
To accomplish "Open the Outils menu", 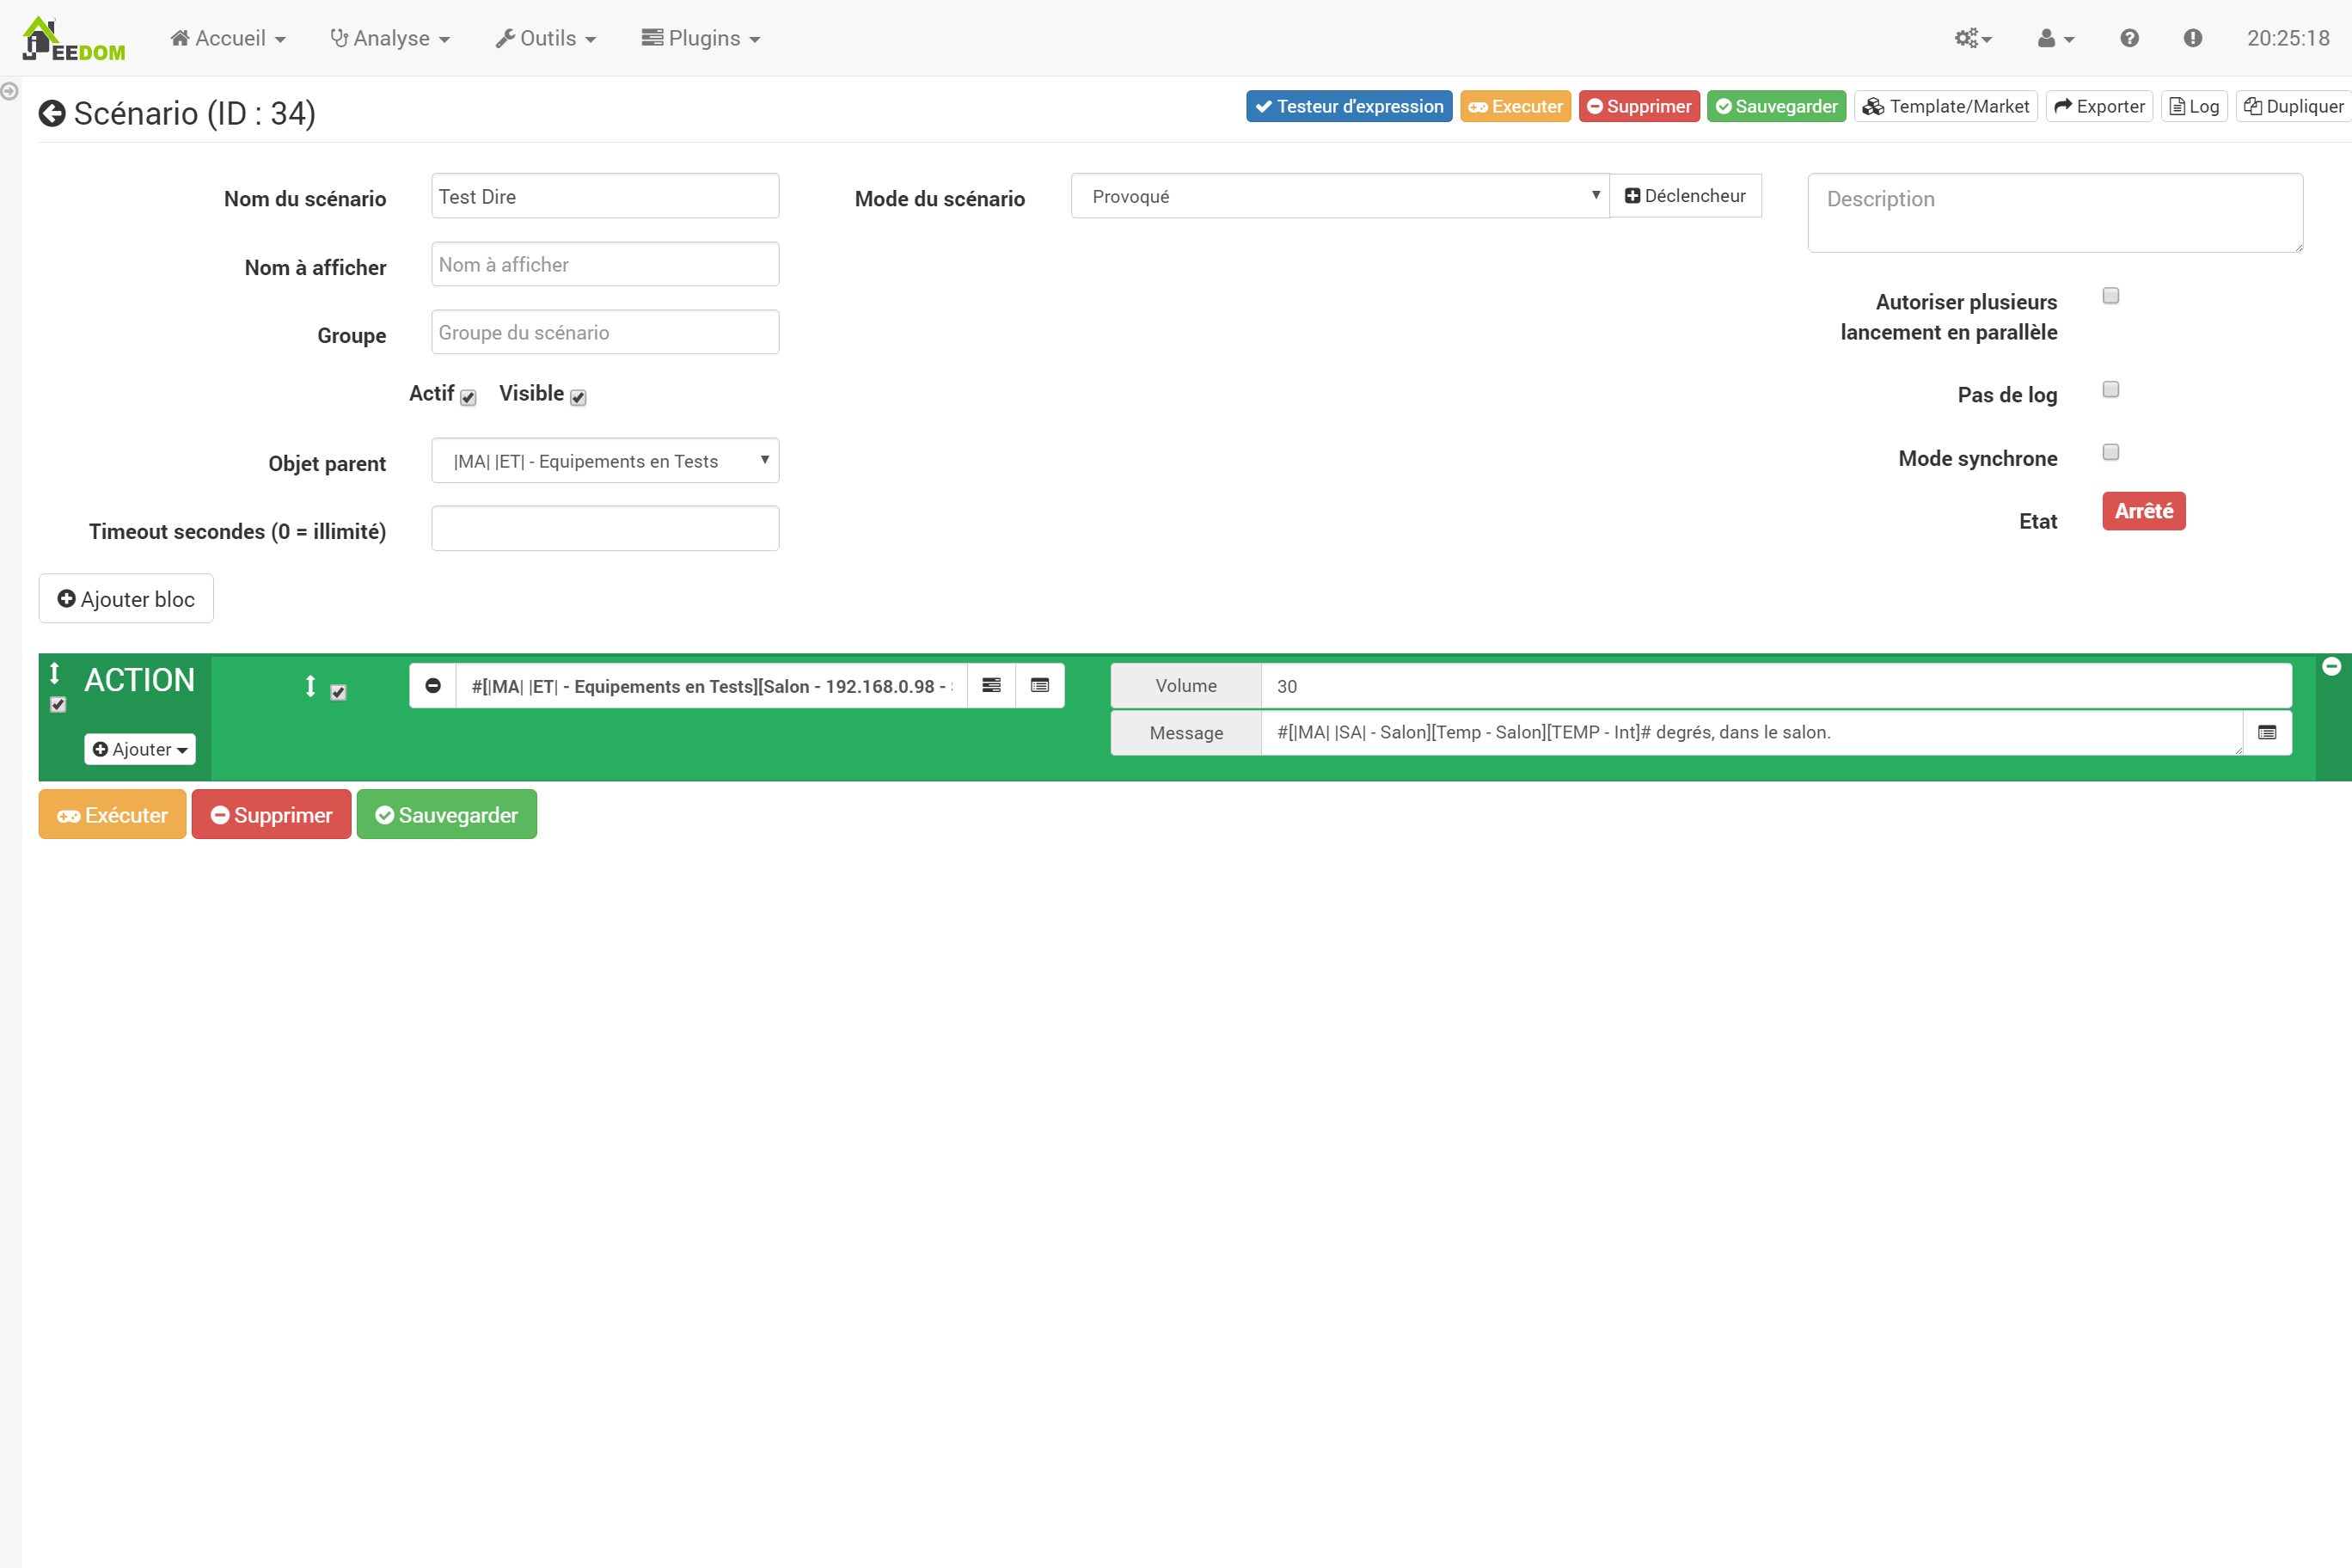I will (x=546, y=38).
